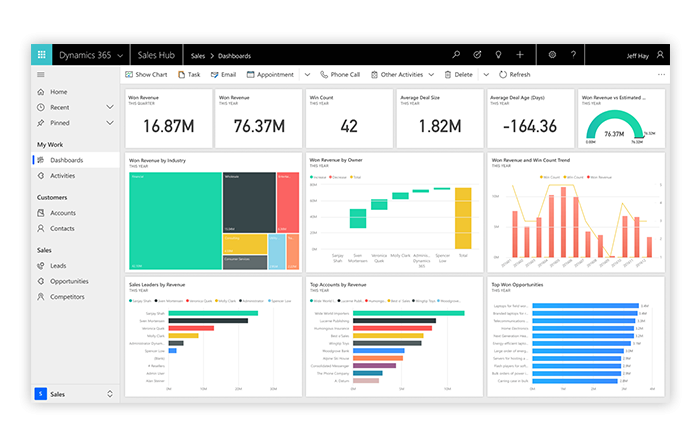Click the Sales Leaders by Revenue title
The image size is (700, 446).
click(157, 284)
